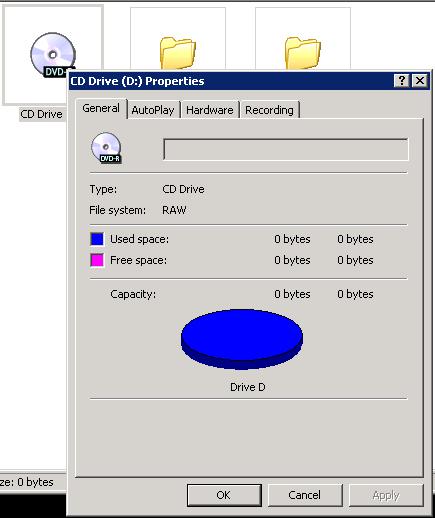Click the magenta Free space color swatch

(97, 260)
